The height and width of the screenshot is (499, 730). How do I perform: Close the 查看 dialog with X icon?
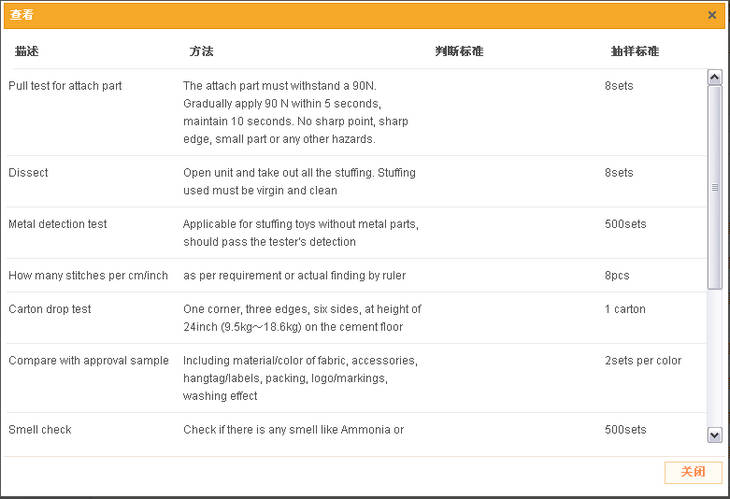pos(712,15)
